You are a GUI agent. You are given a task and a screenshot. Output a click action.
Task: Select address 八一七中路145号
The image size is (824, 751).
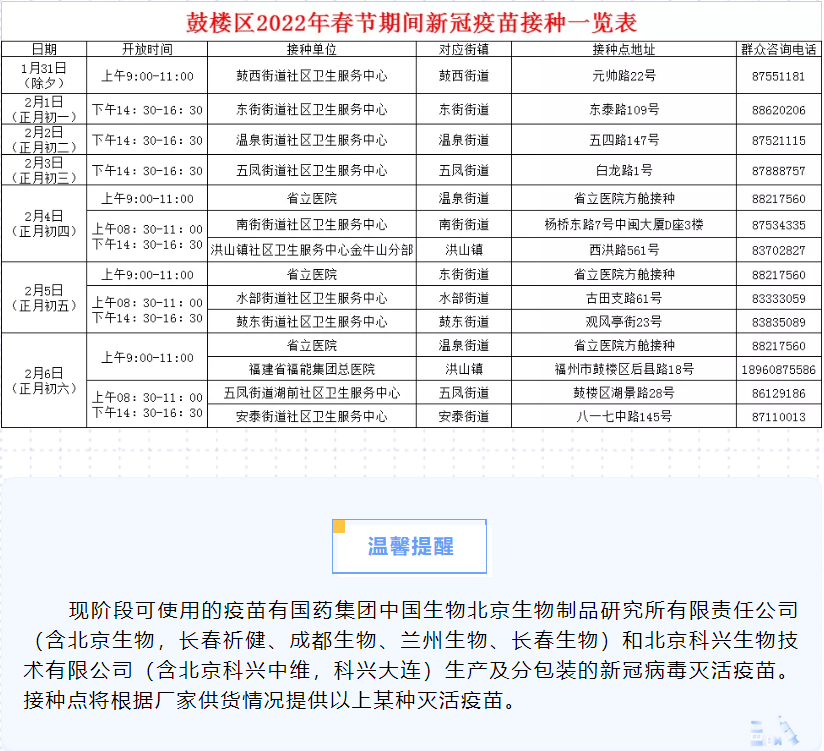[624, 416]
